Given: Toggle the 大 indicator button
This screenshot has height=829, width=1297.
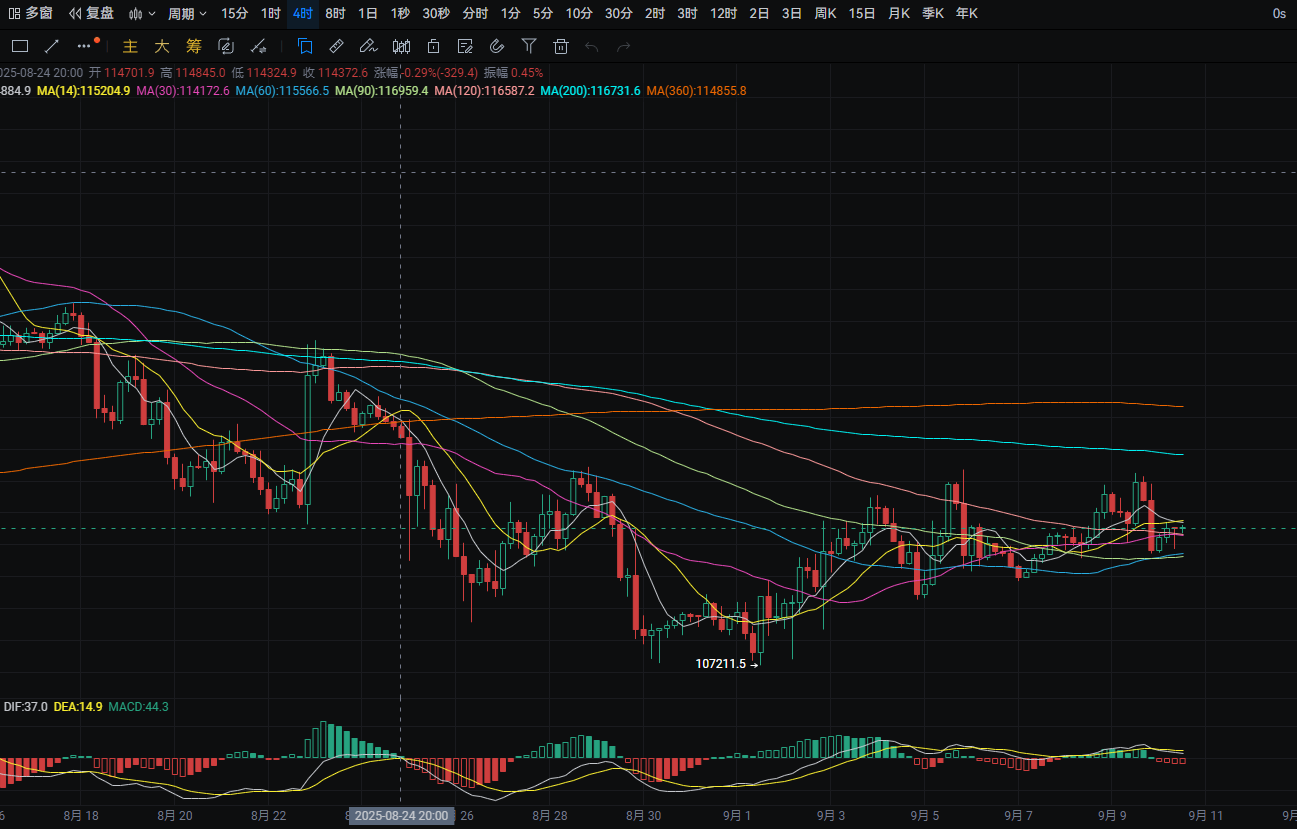Looking at the screenshot, I should pos(162,46).
